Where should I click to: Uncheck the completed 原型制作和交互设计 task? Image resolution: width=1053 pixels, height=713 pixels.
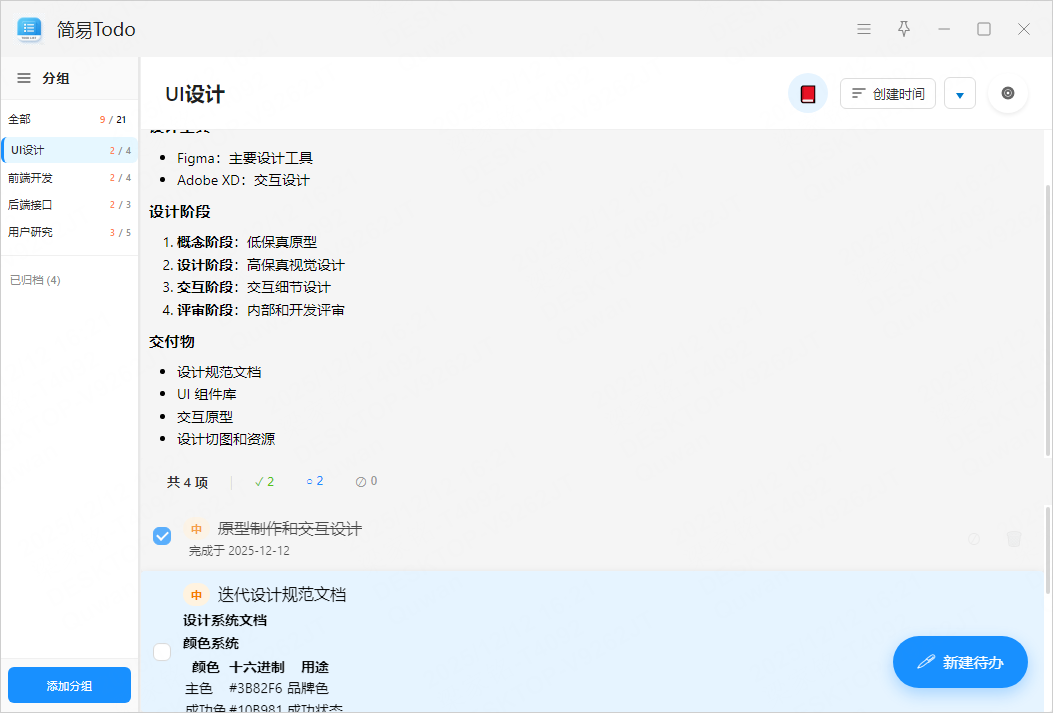162,537
